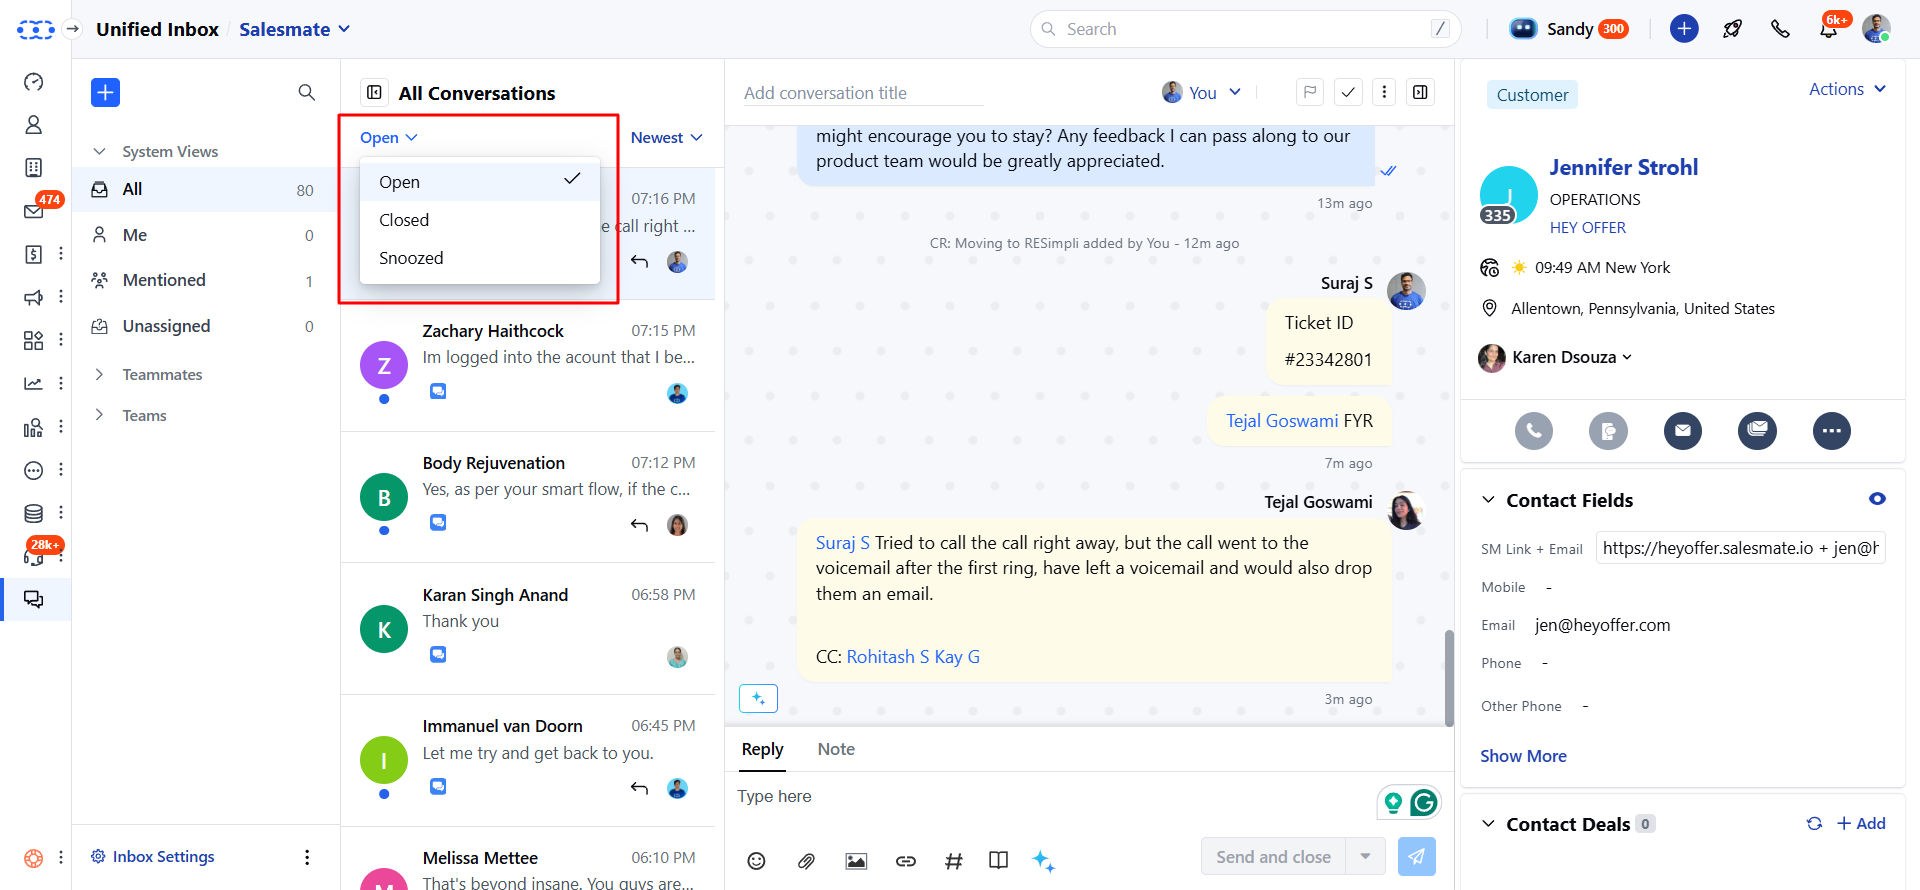
Task: Insert emoji in reply
Action: tap(756, 861)
